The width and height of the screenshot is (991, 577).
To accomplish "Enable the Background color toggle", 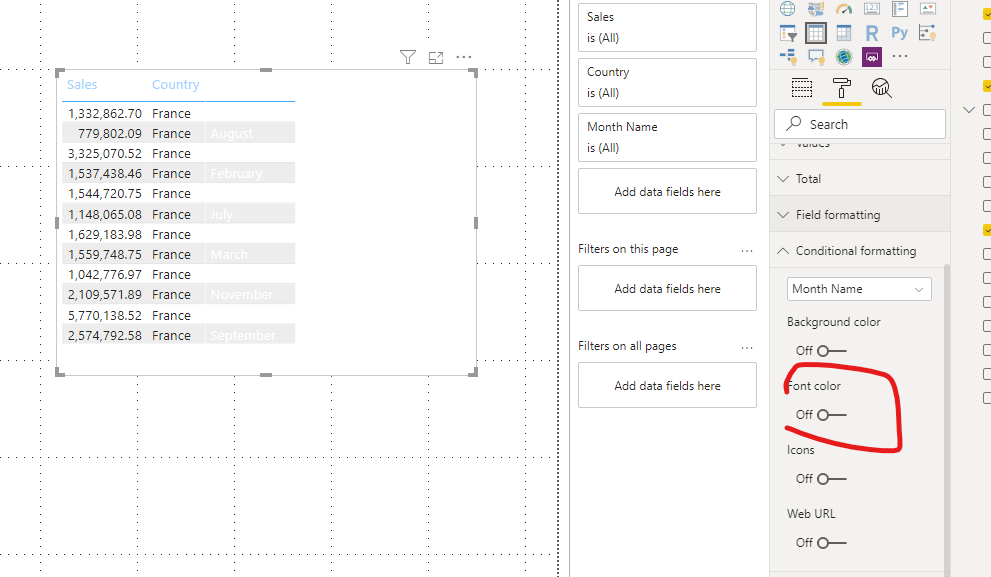I will pos(831,351).
